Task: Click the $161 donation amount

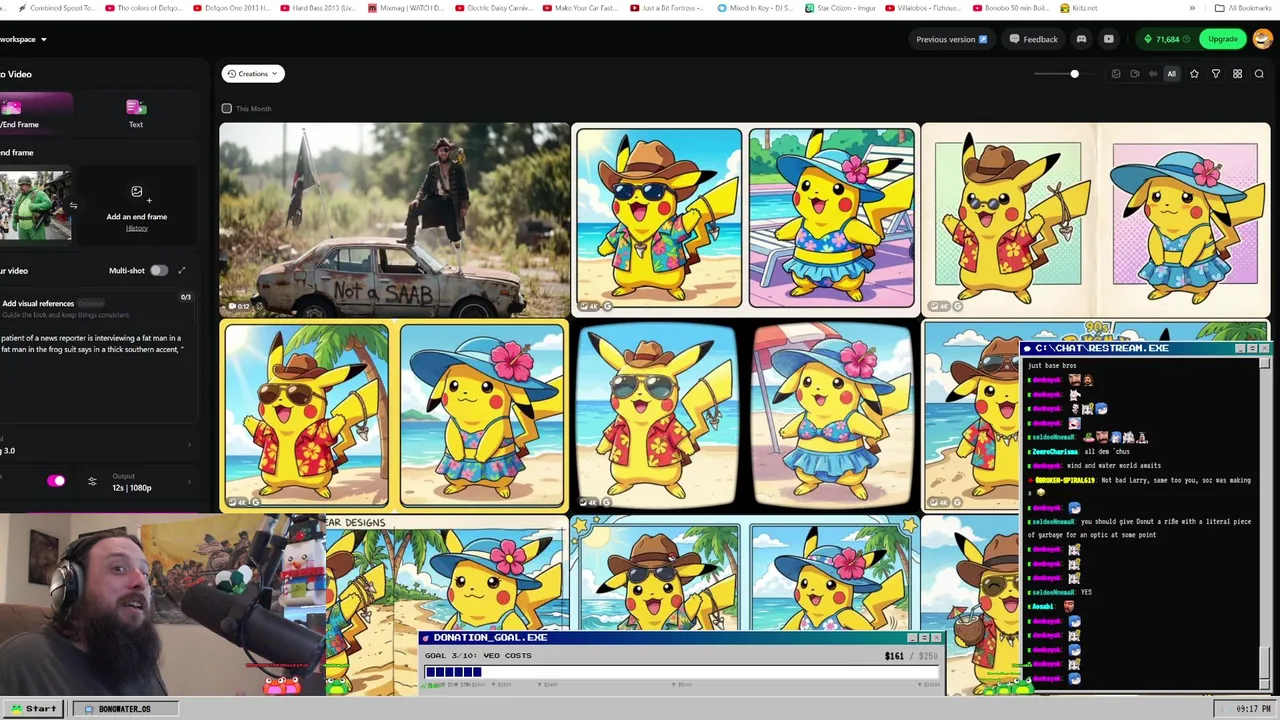Action: coord(893,656)
